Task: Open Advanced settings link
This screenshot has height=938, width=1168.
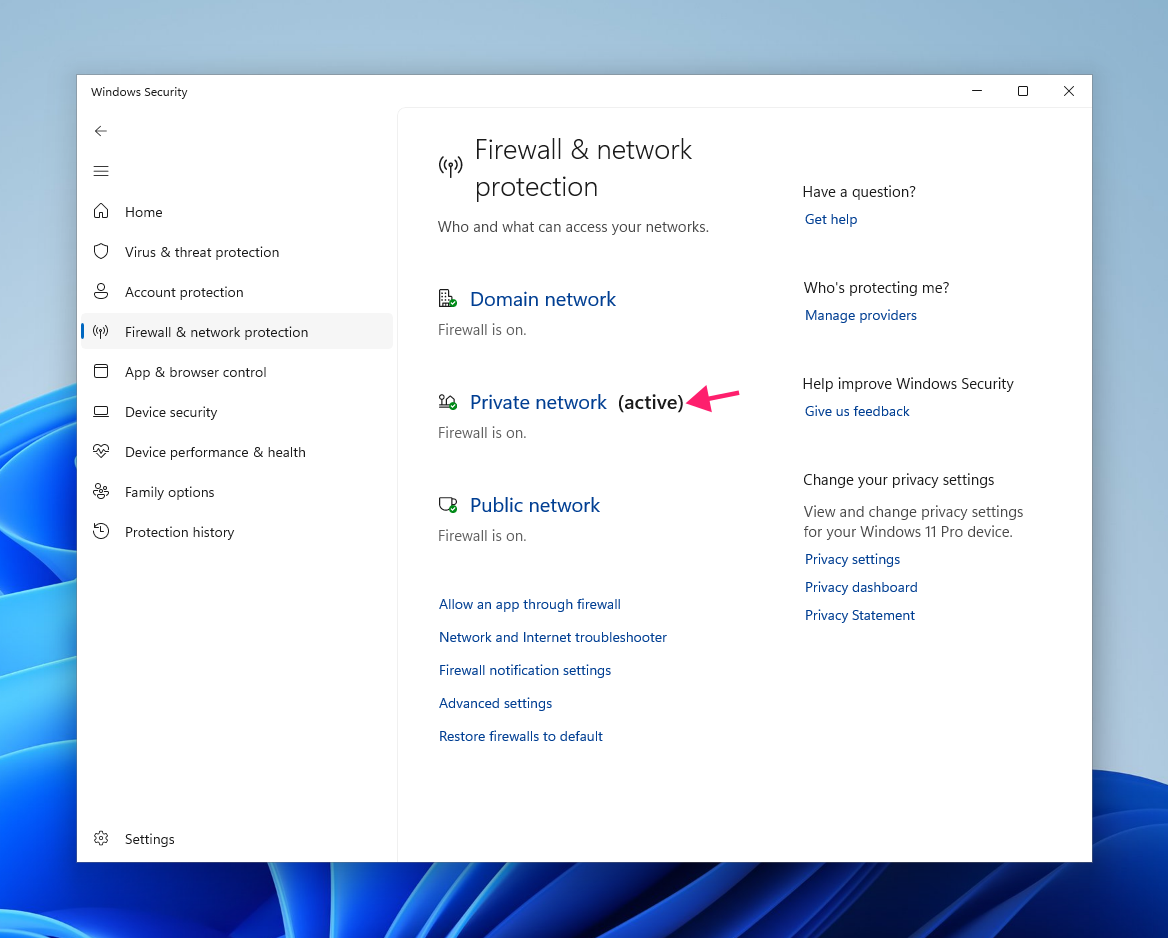Action: pyautogui.click(x=495, y=703)
